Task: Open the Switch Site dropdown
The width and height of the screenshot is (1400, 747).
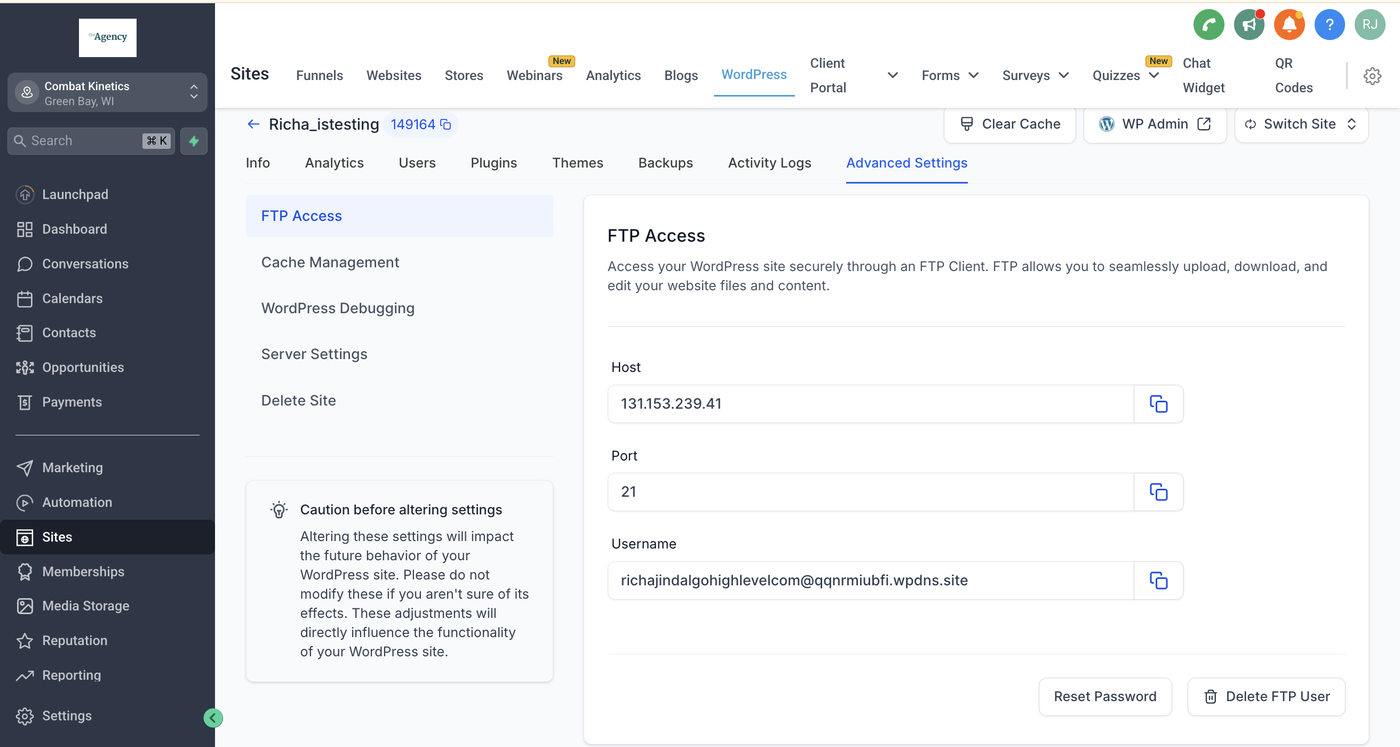Action: point(1301,124)
